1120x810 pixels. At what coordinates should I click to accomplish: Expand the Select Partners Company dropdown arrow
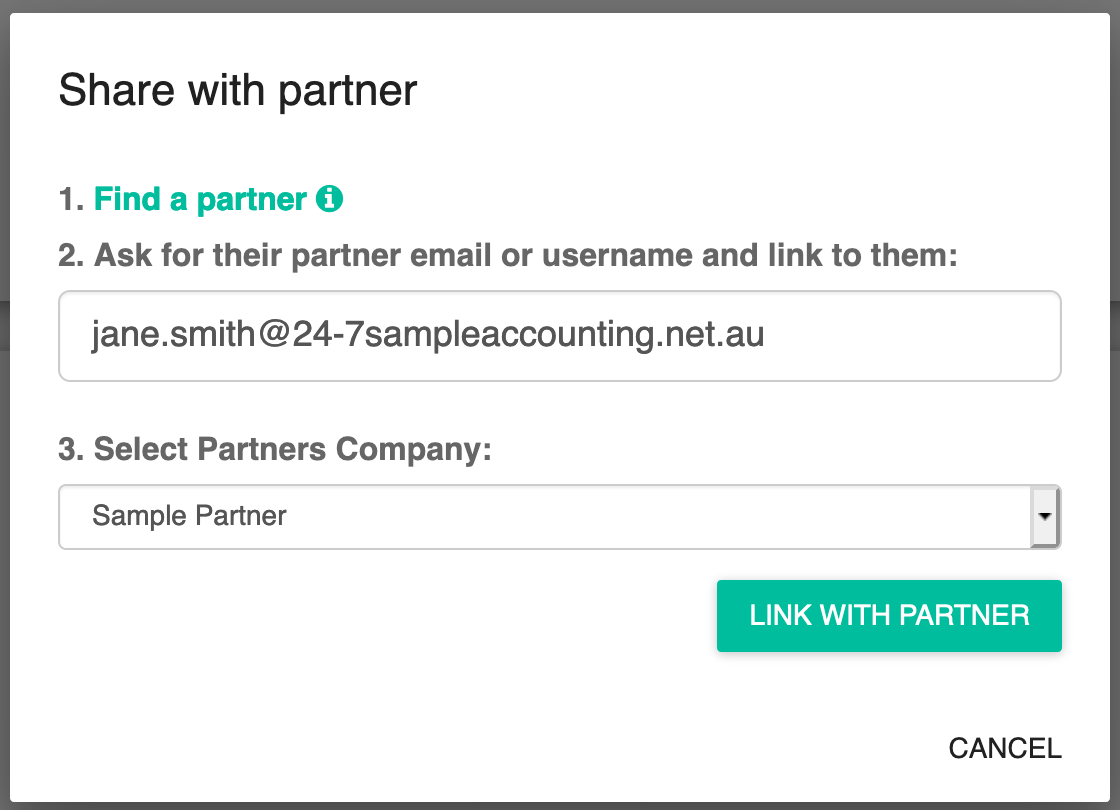[x=1044, y=516]
